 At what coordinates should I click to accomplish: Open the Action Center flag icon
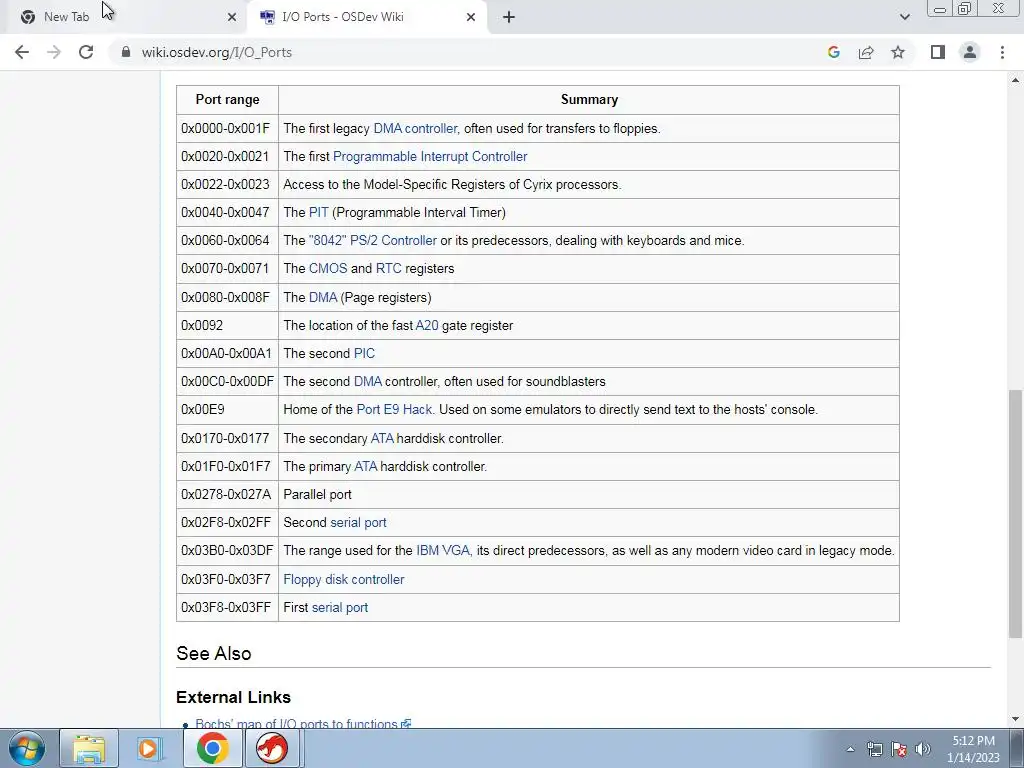899,749
